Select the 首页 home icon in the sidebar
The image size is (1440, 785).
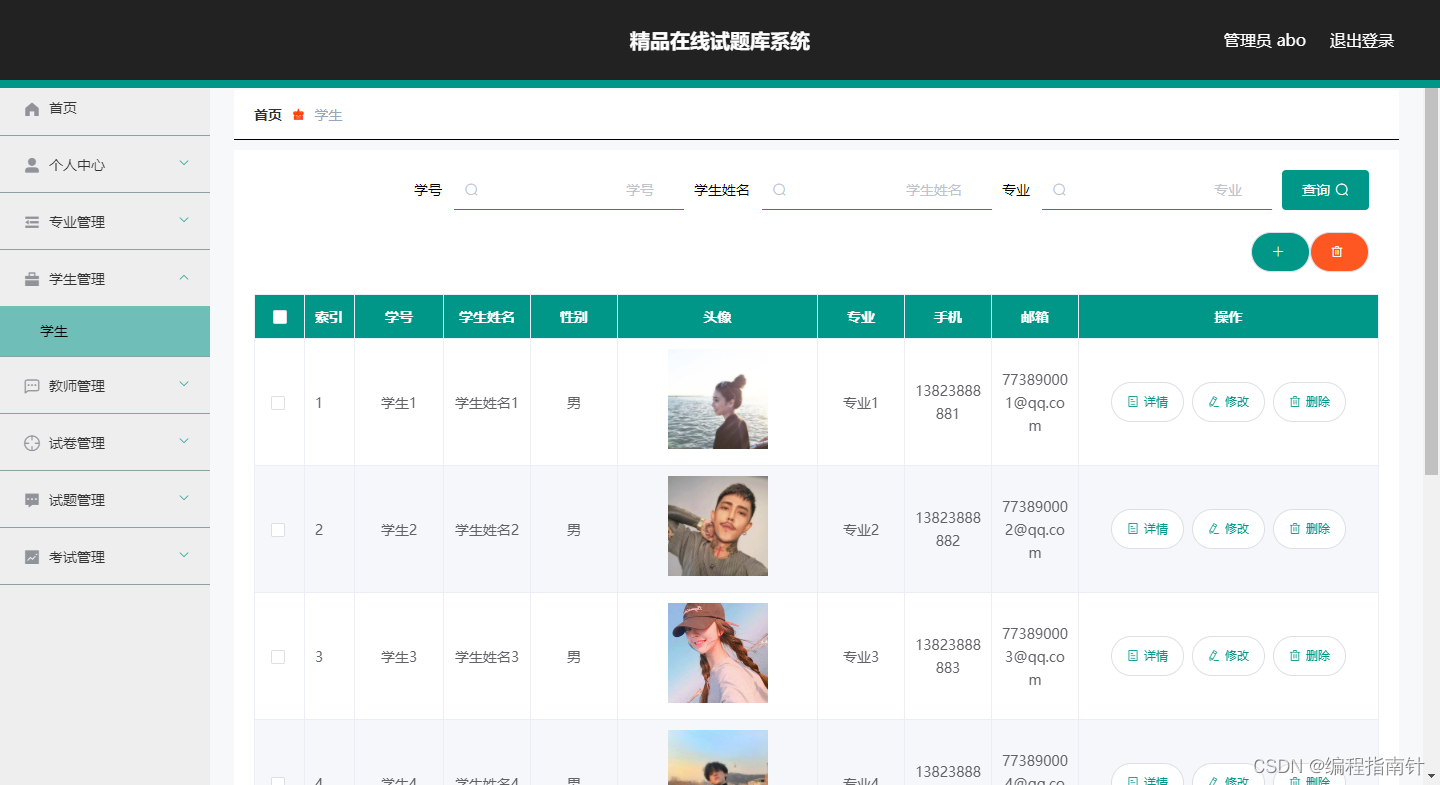click(x=30, y=108)
